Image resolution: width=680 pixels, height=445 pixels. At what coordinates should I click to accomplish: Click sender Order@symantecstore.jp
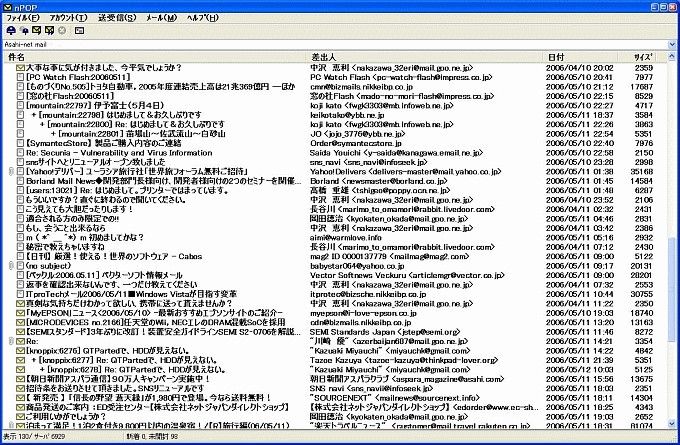pyautogui.click(x=356, y=143)
